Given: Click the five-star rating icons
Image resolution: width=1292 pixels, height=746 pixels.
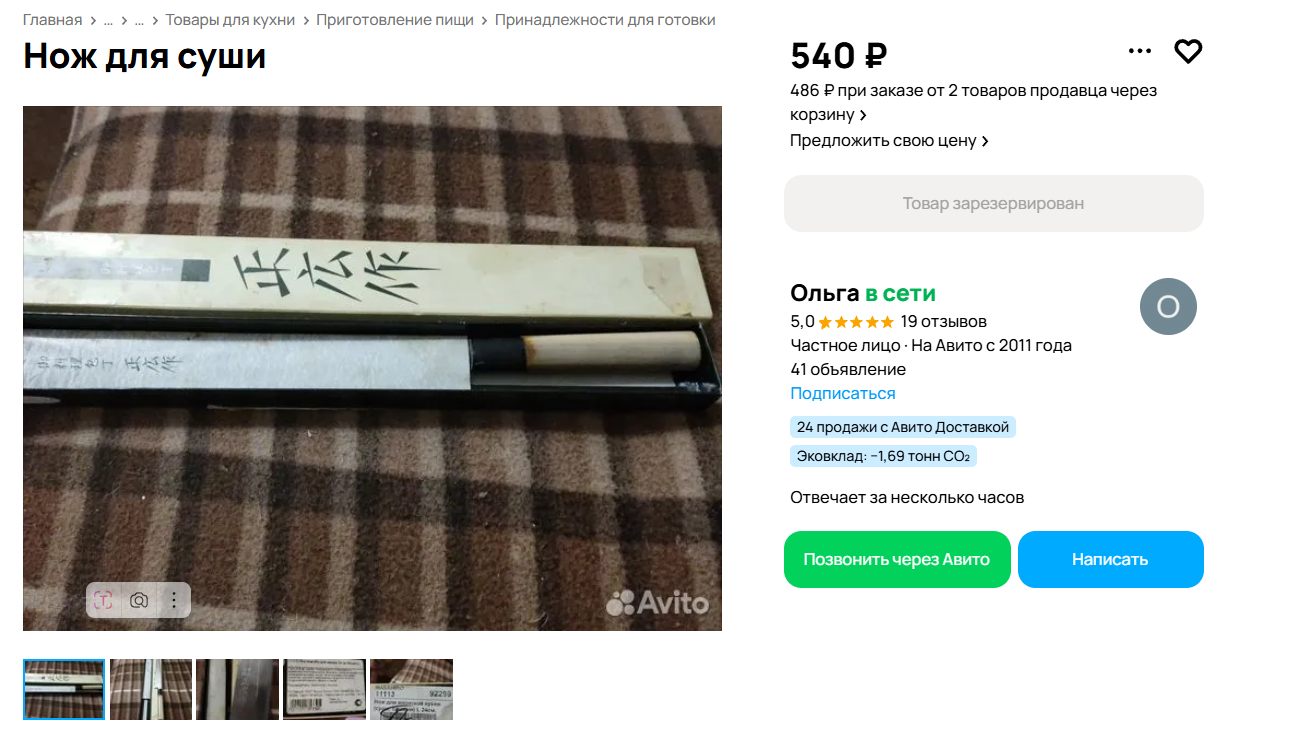Looking at the screenshot, I should [x=856, y=322].
